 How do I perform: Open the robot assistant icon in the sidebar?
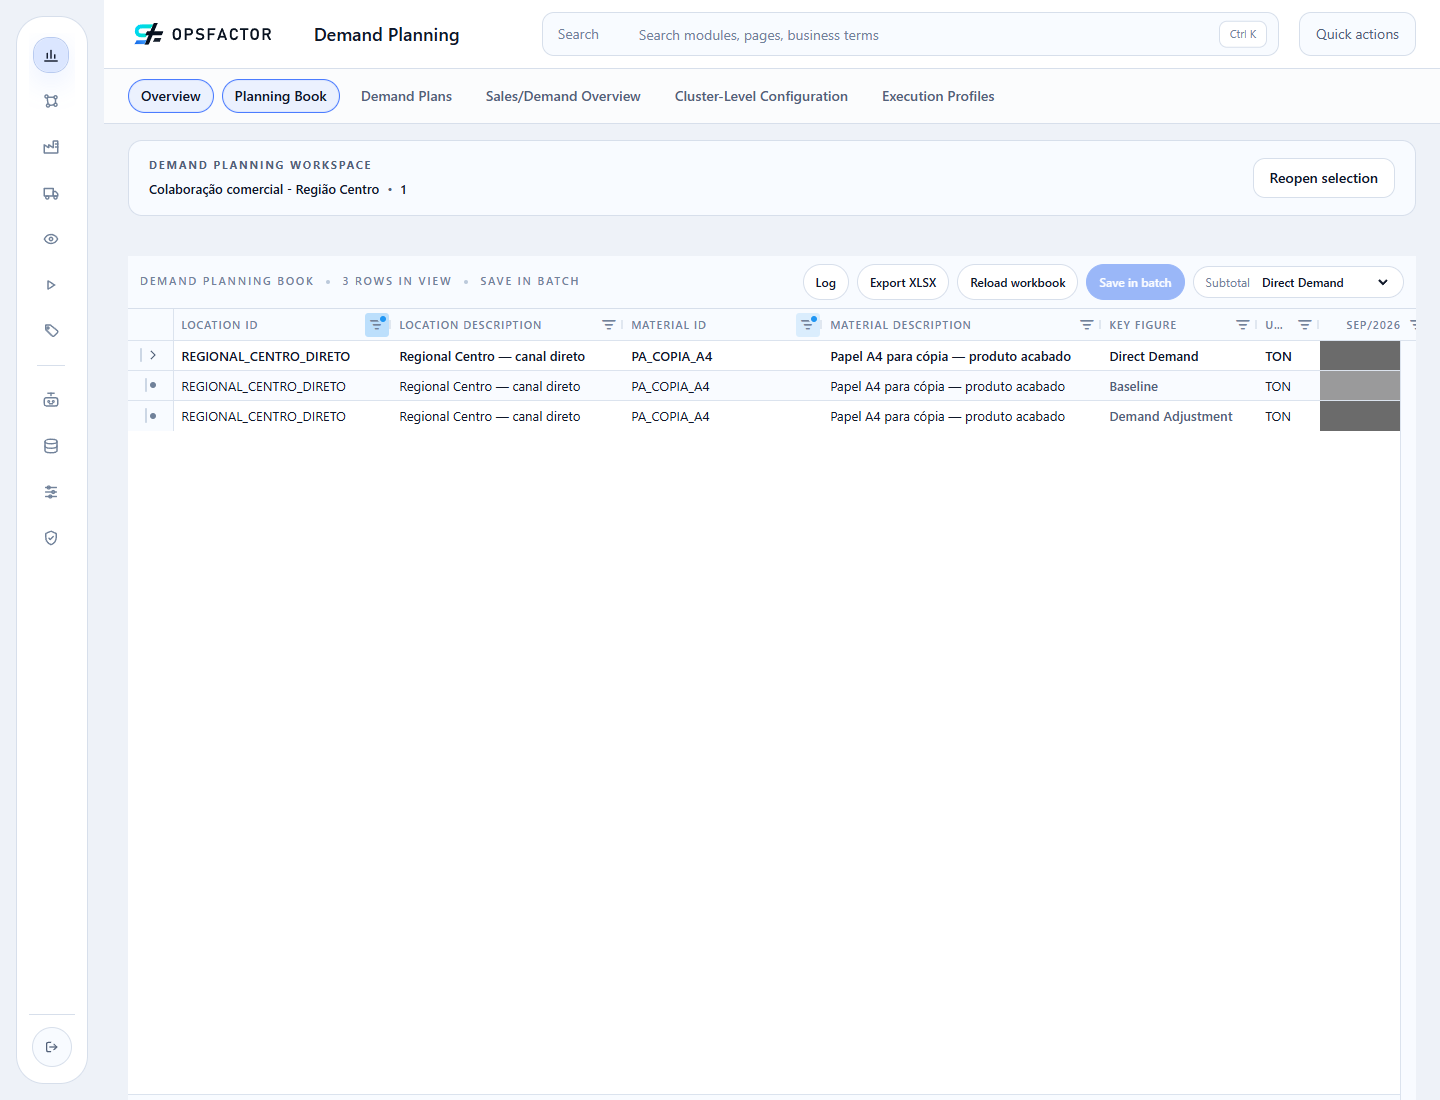(x=51, y=400)
